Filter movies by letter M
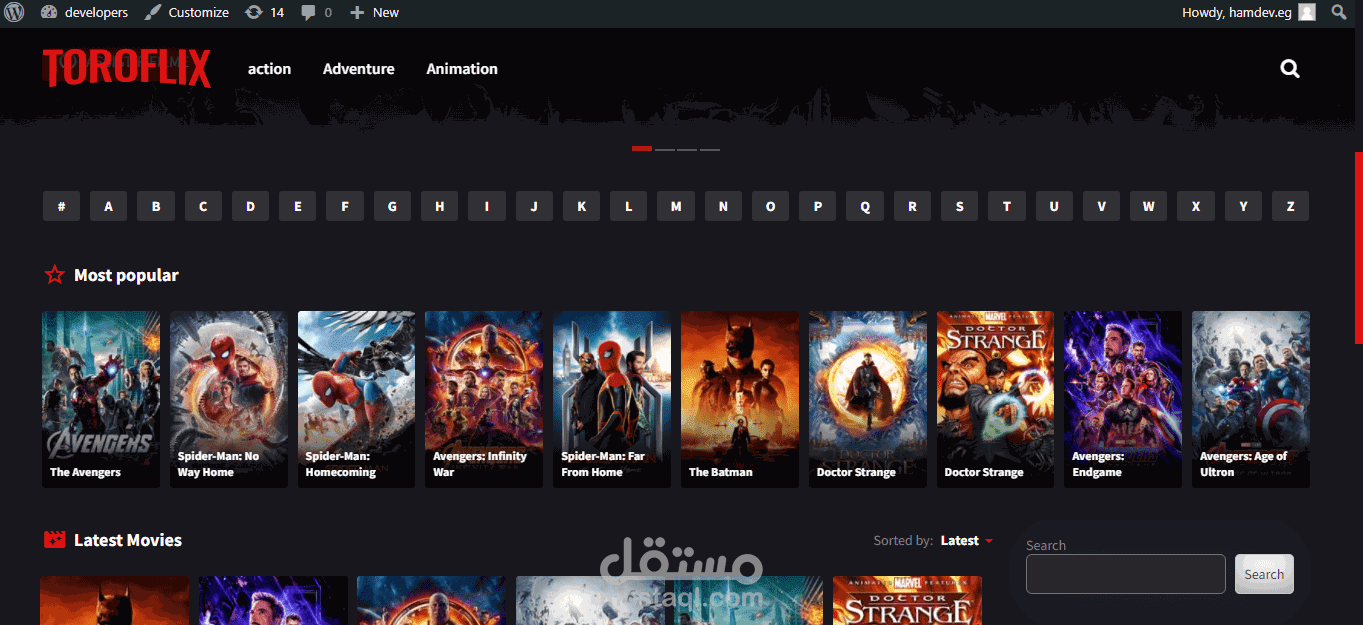The image size is (1363, 625). point(676,206)
